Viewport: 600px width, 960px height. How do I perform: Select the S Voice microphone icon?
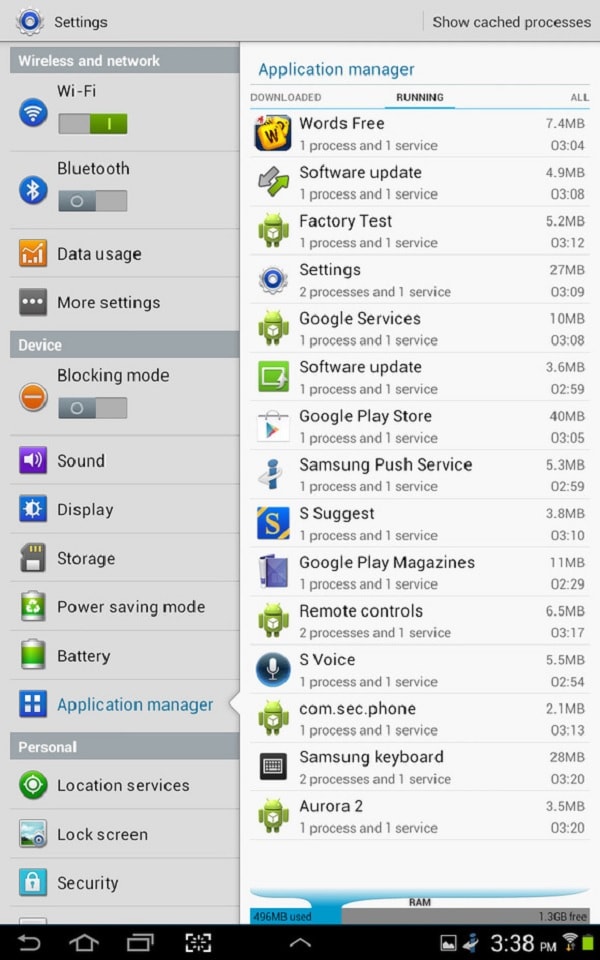click(x=272, y=669)
